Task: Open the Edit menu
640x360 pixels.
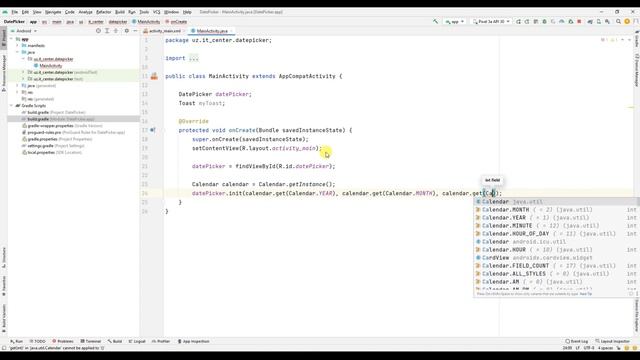Action: 25,12
